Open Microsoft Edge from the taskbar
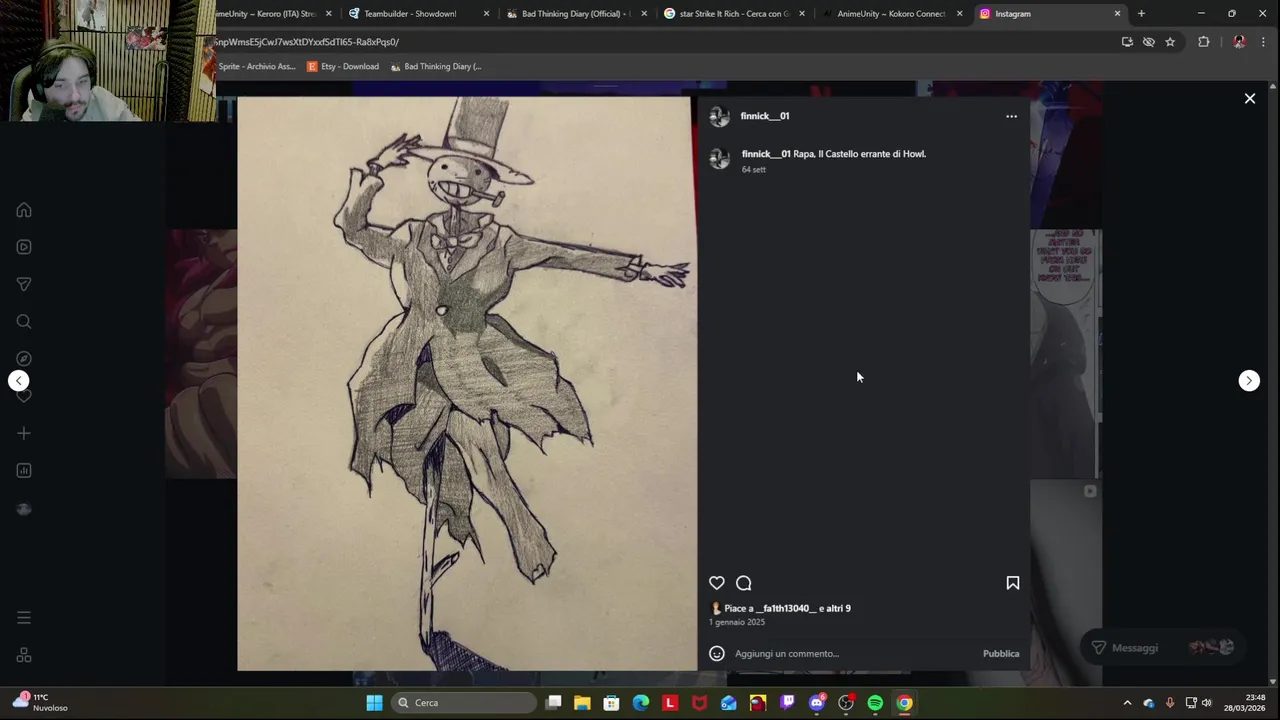Image resolution: width=1280 pixels, height=720 pixels. coord(641,703)
